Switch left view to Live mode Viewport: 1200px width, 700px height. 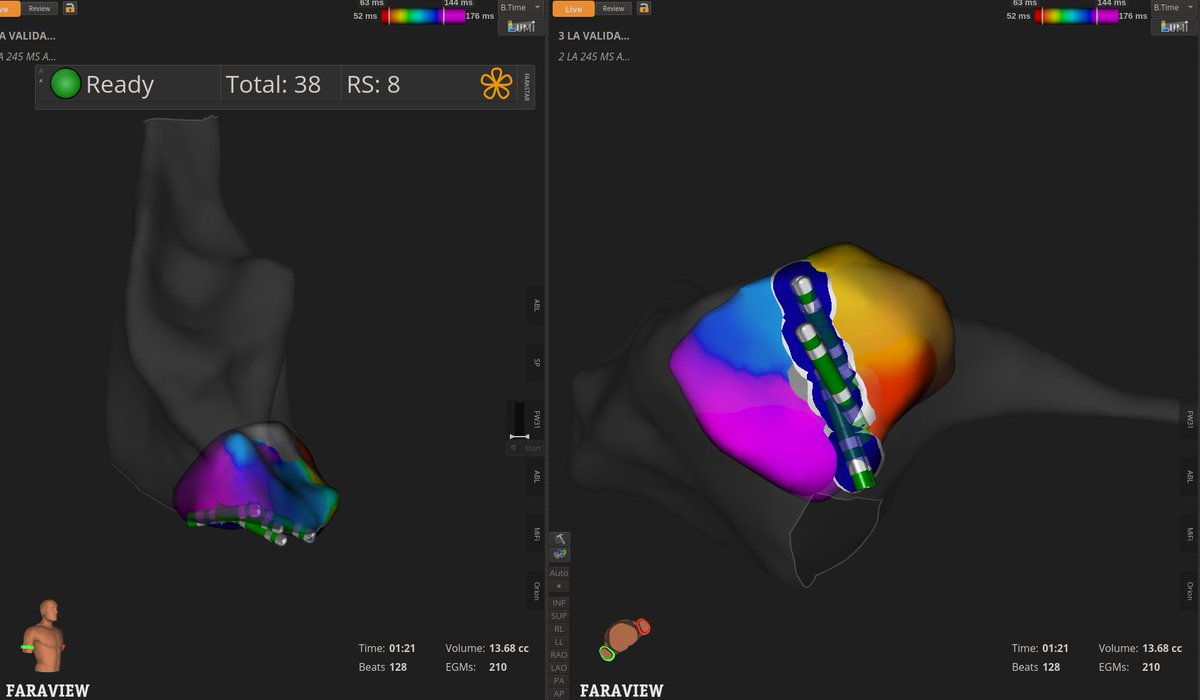9,8
